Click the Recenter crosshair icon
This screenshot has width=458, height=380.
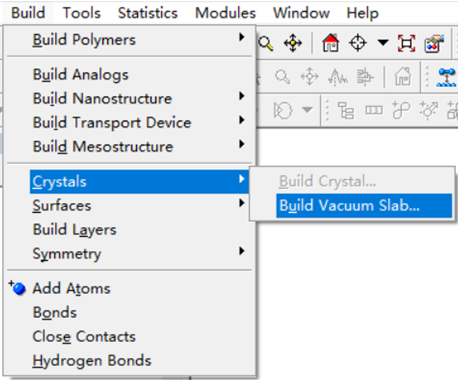pos(358,43)
